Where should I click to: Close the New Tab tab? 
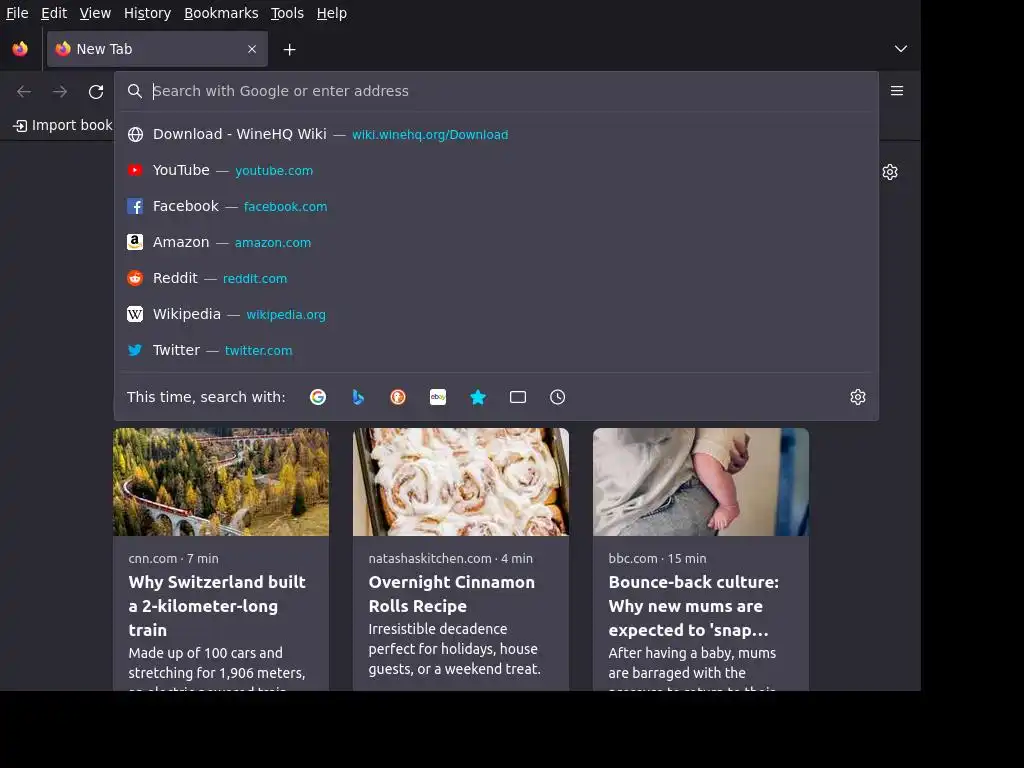[x=252, y=49]
